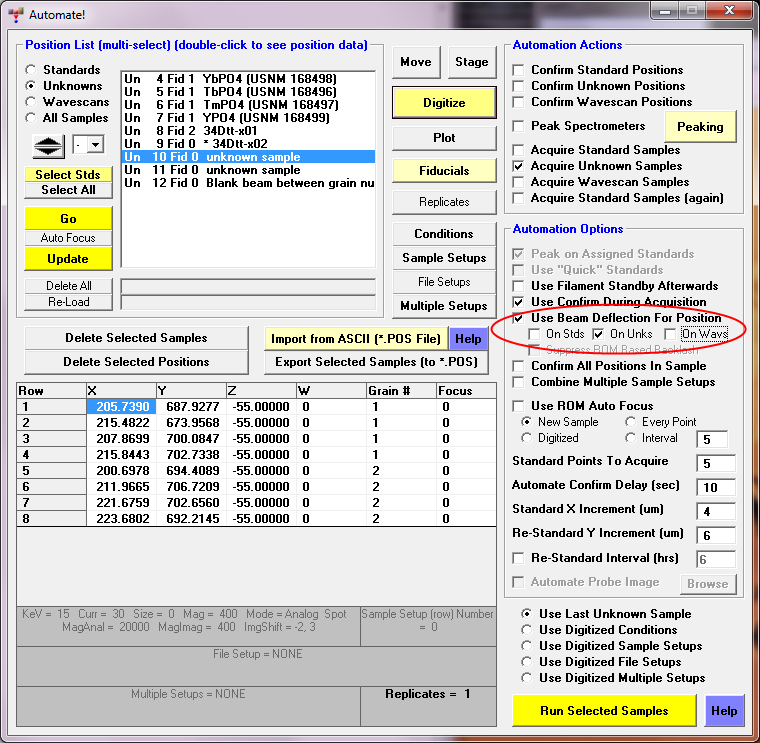Click the Sample Setups button
The height and width of the screenshot is (743, 760).
pos(444,258)
